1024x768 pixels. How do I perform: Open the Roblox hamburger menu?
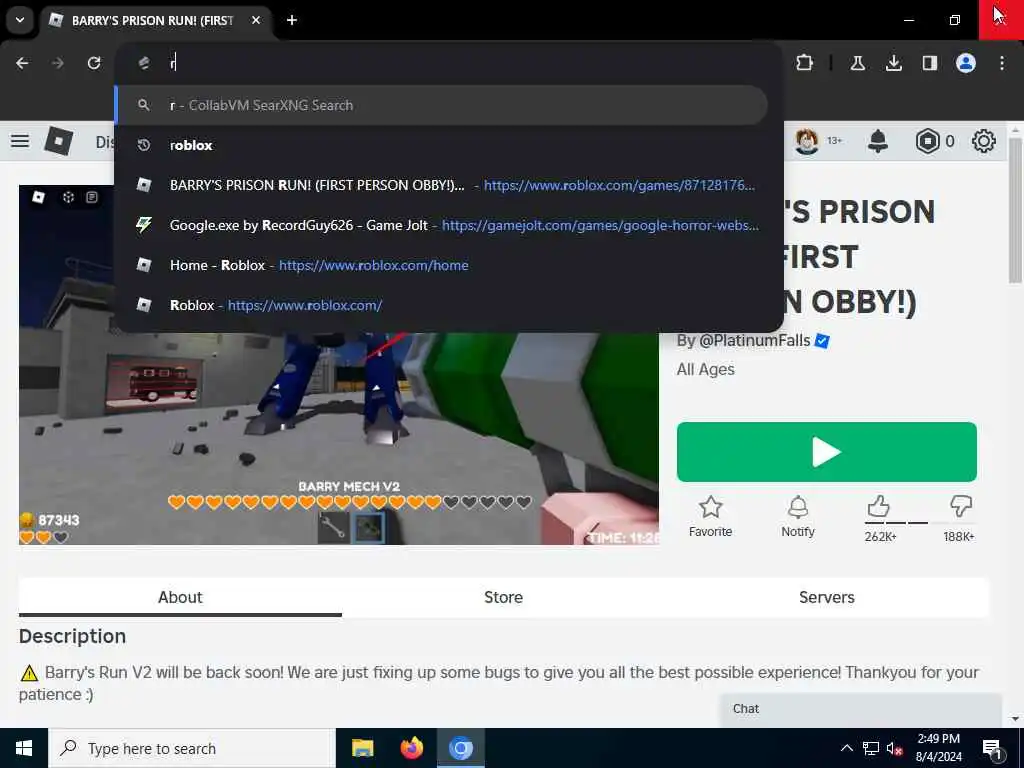[x=20, y=140]
